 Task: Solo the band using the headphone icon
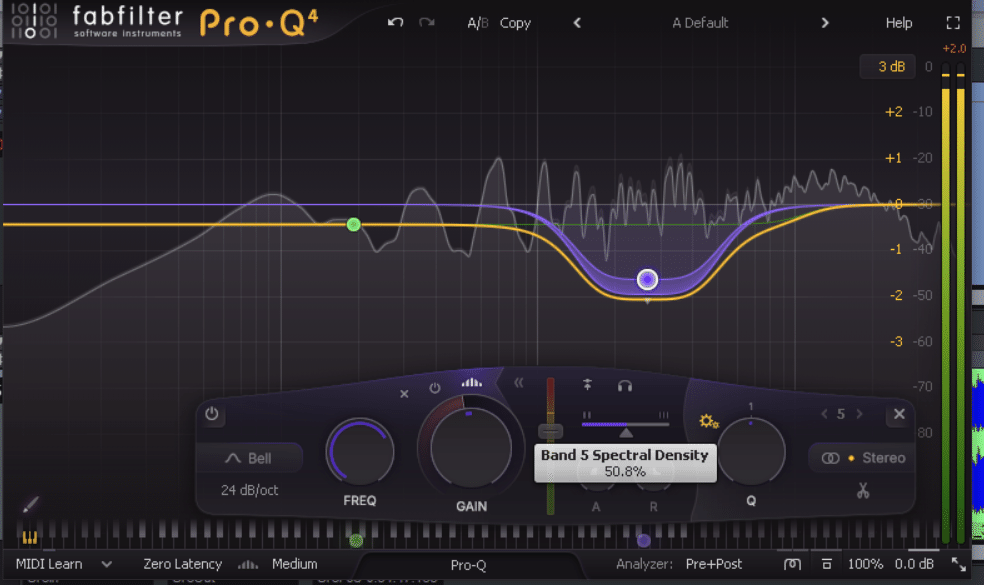623,383
